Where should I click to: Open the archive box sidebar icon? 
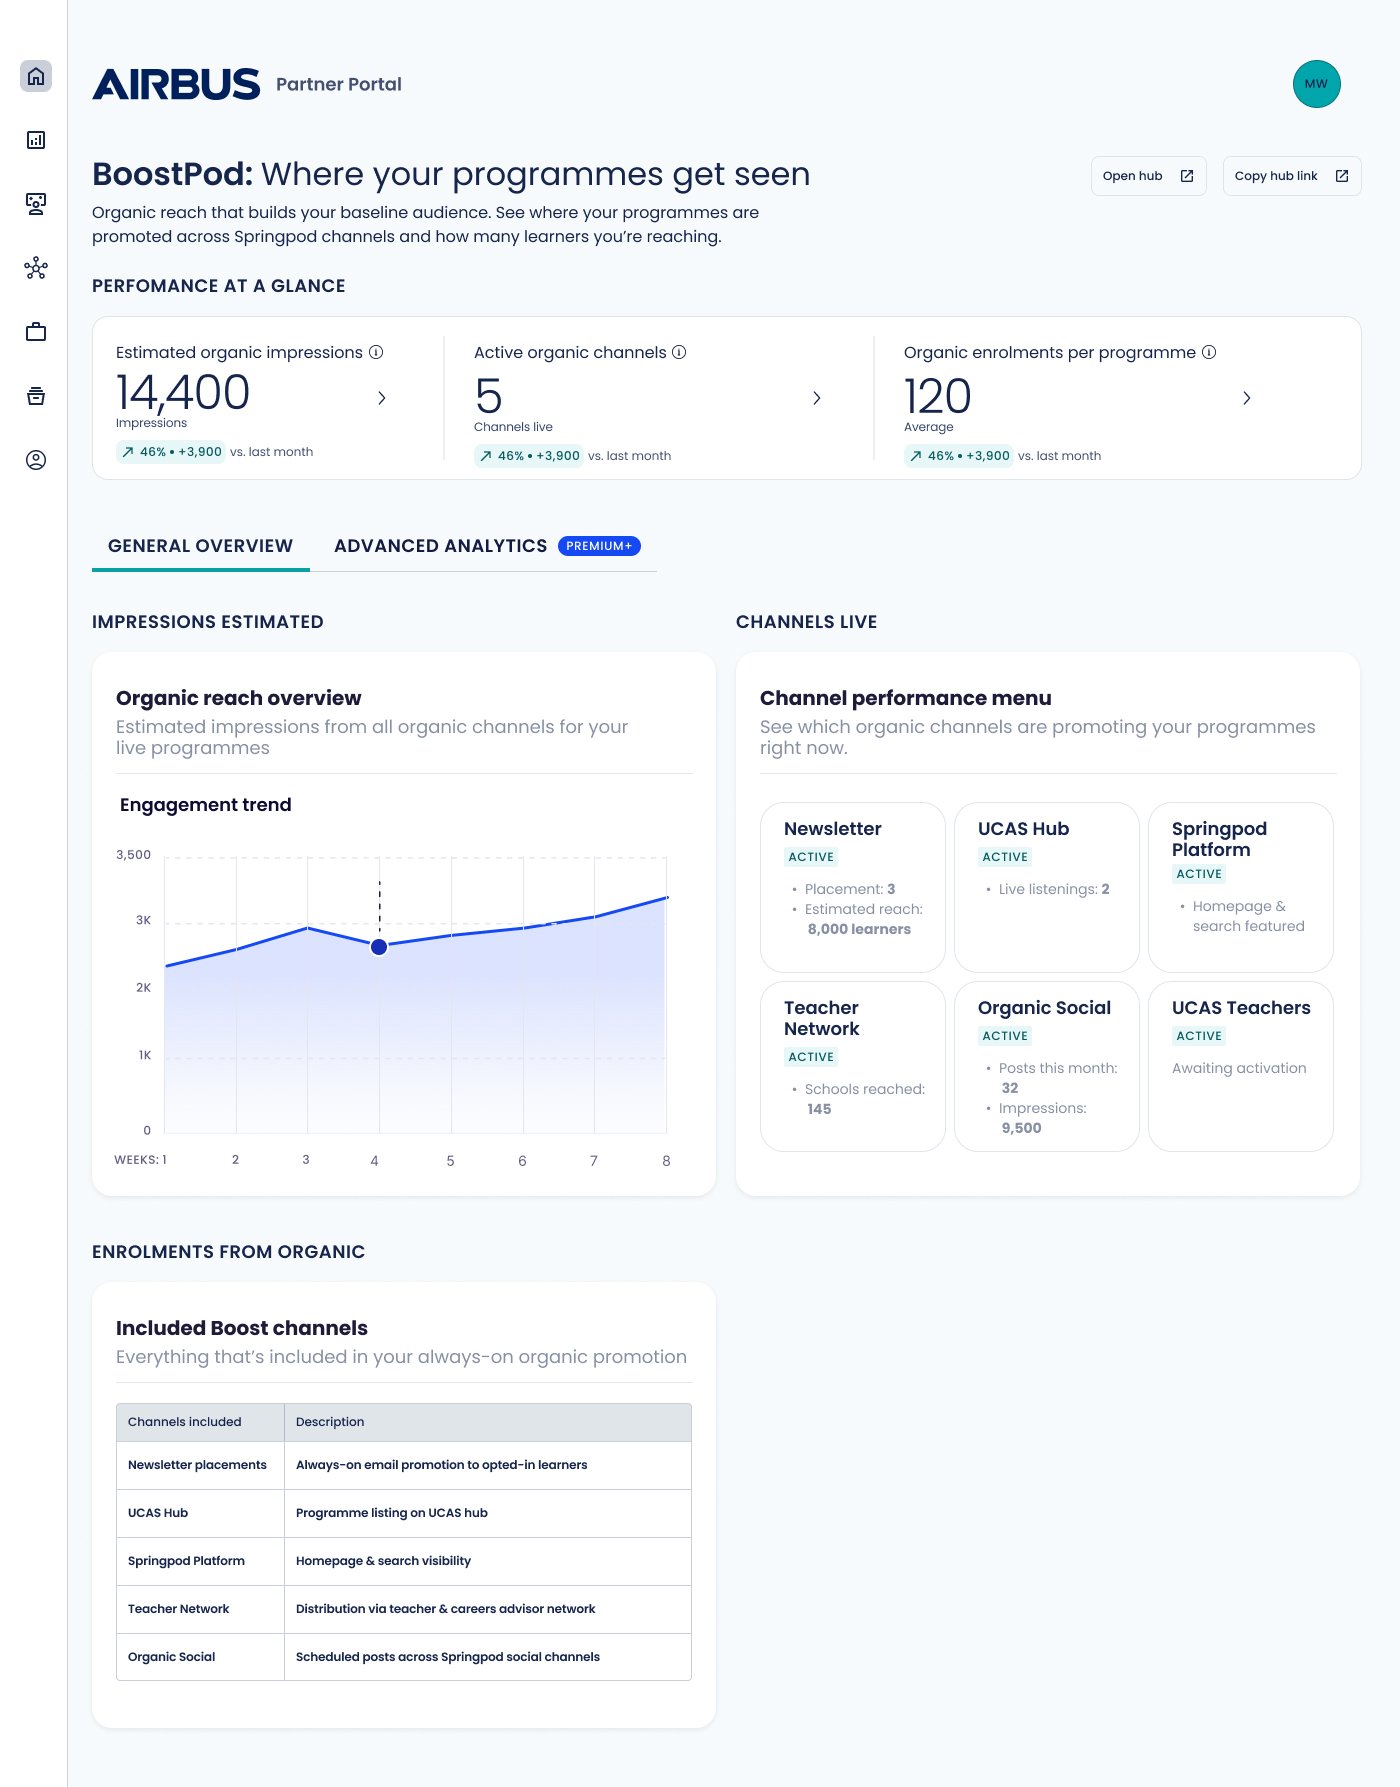(x=36, y=396)
